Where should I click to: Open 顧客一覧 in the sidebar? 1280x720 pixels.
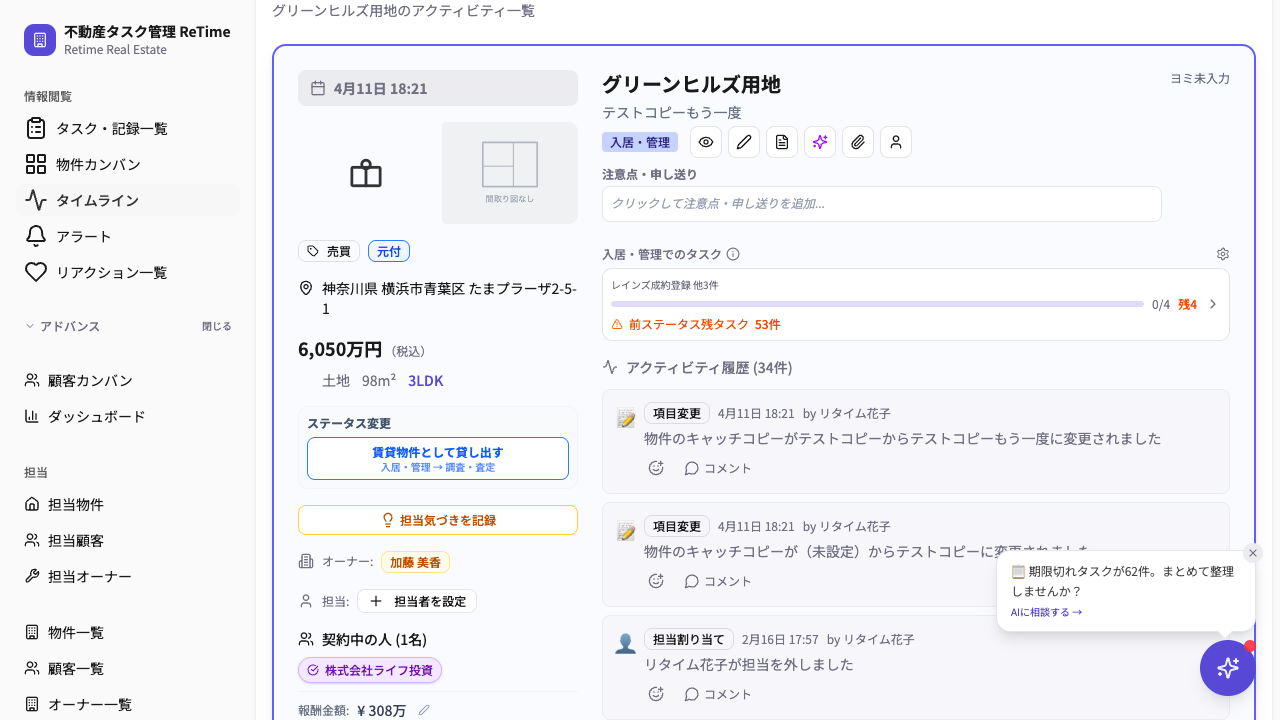[128, 668]
